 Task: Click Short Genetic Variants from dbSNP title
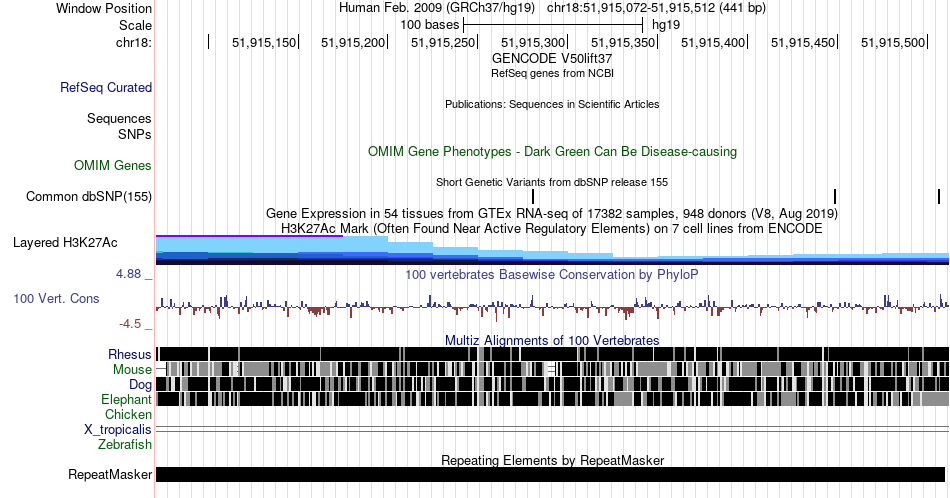[552, 182]
